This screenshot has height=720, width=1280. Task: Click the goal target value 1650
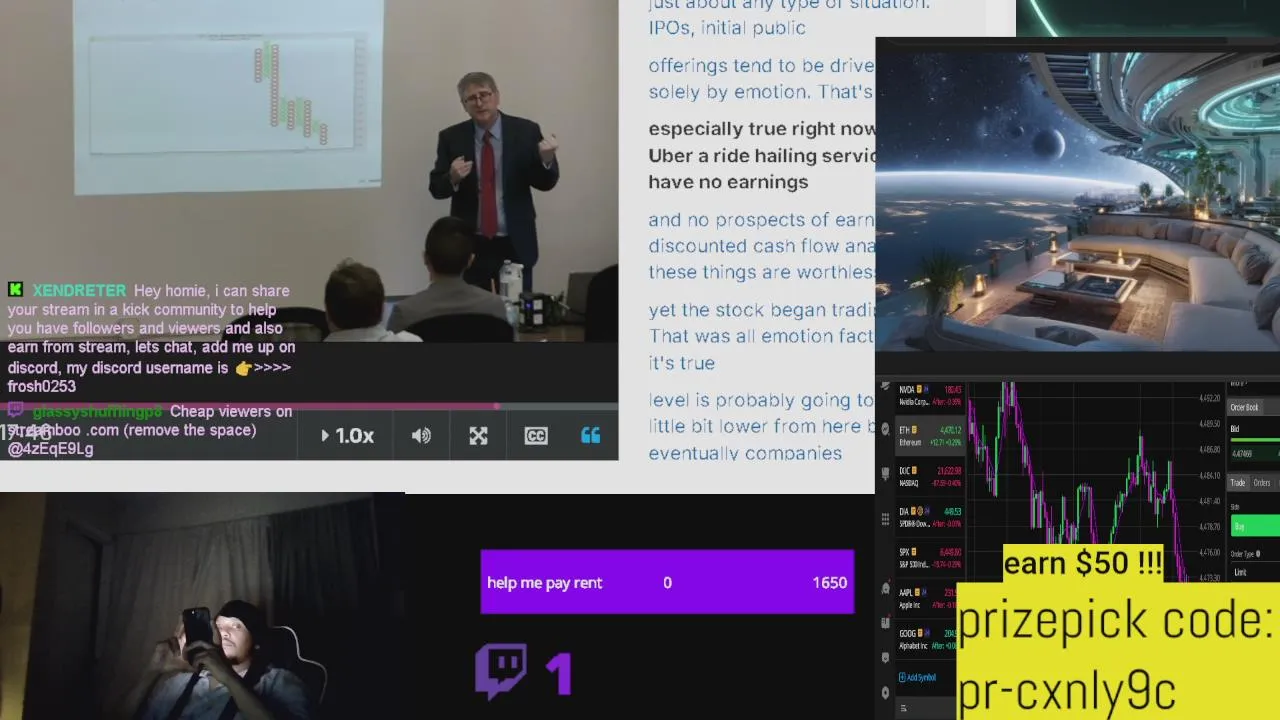point(830,583)
